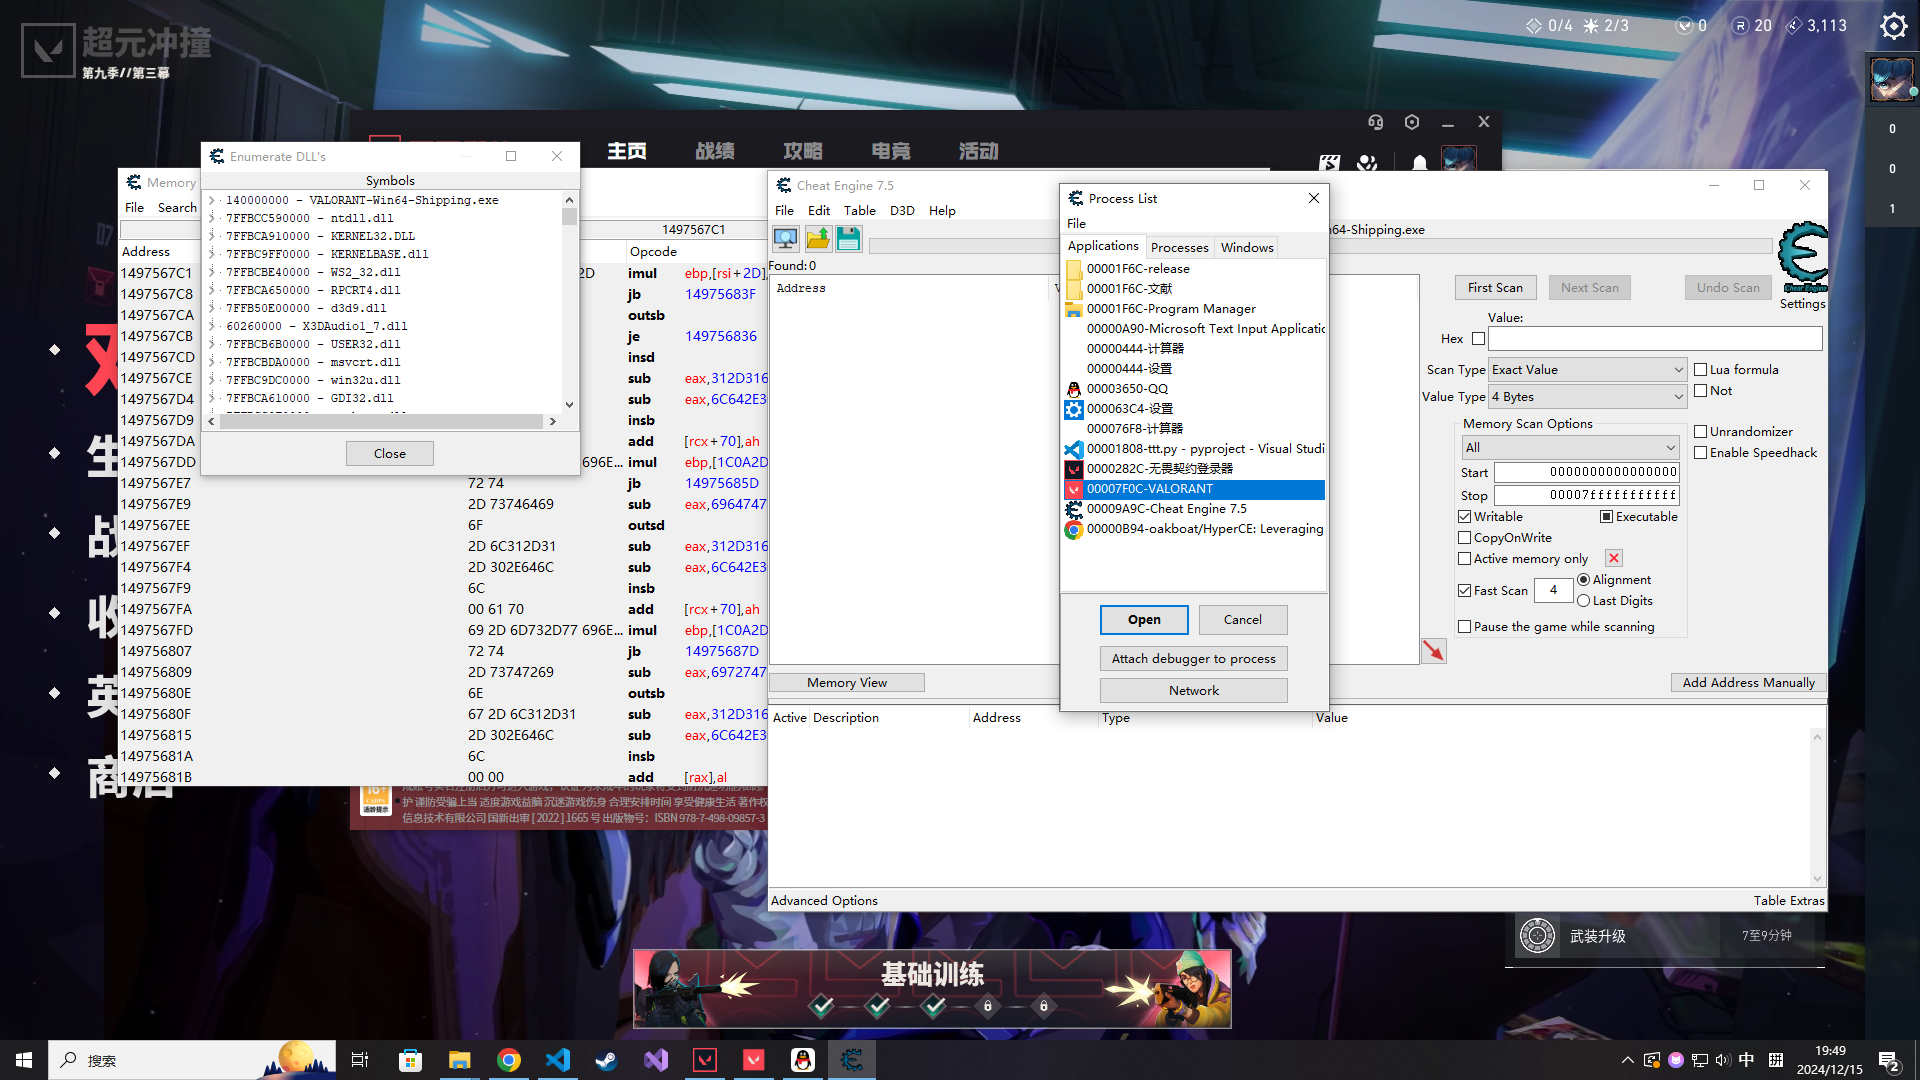
Task: Open blue VS Code taskbar icon
Action: click(x=557, y=1060)
